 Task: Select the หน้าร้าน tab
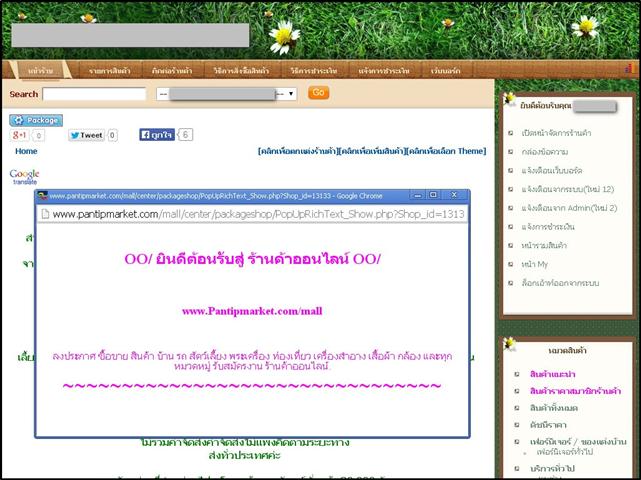coord(41,70)
